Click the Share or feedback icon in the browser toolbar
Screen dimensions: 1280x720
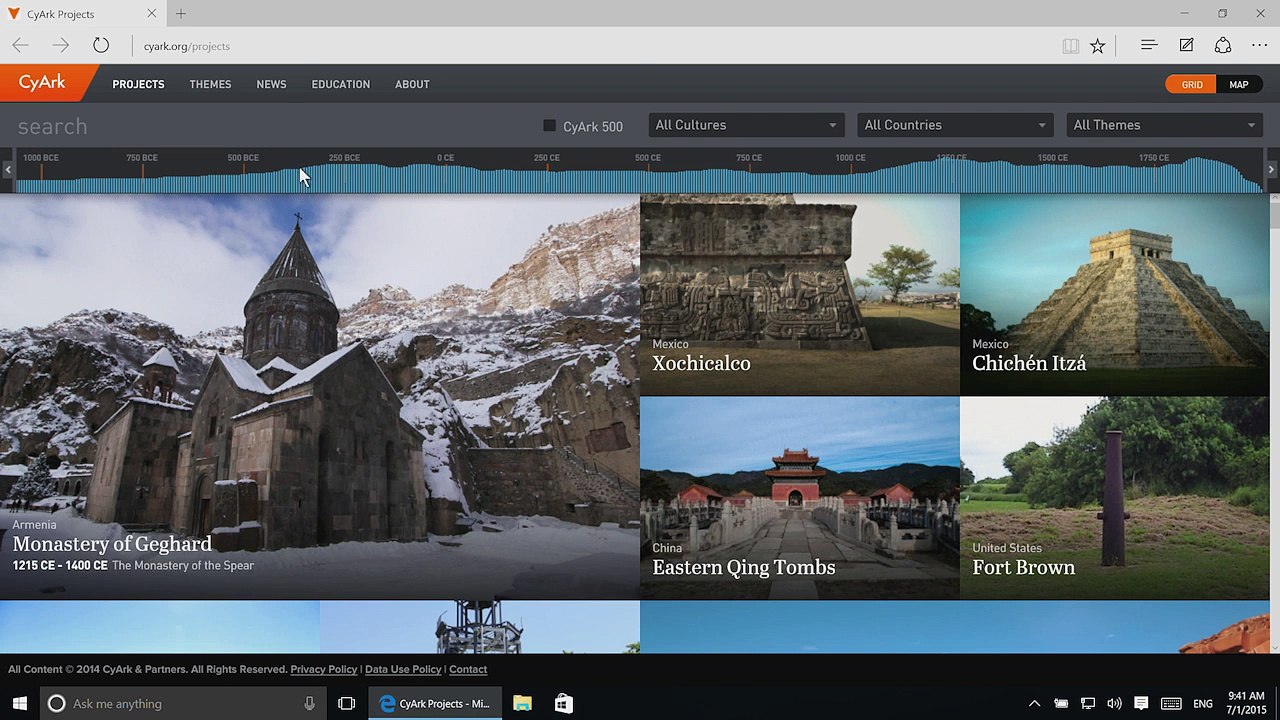(x=1222, y=45)
